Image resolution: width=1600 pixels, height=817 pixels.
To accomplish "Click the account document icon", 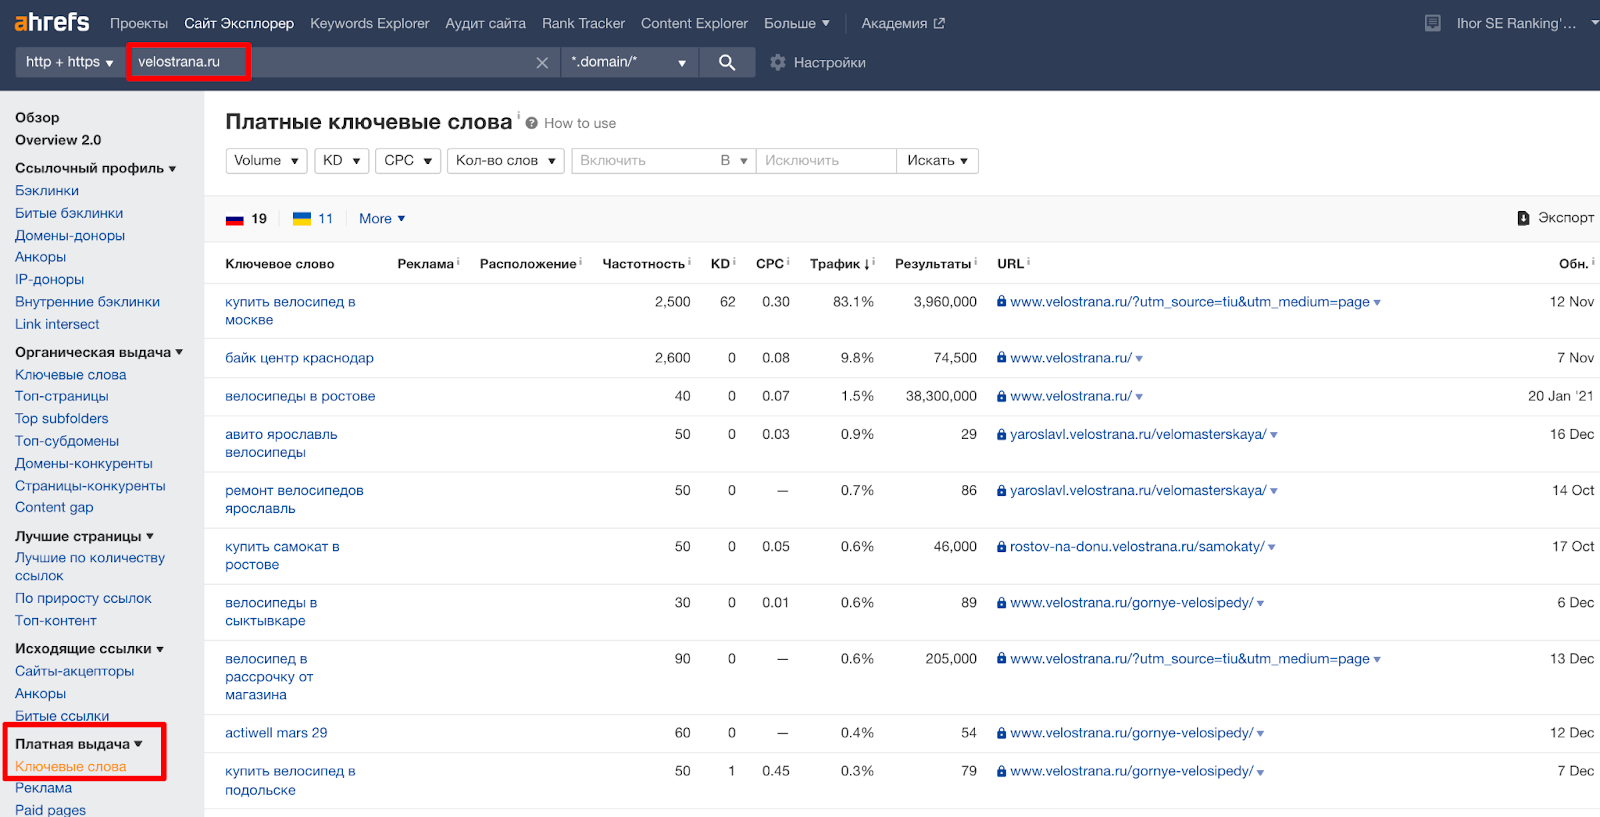I will [x=1433, y=23].
